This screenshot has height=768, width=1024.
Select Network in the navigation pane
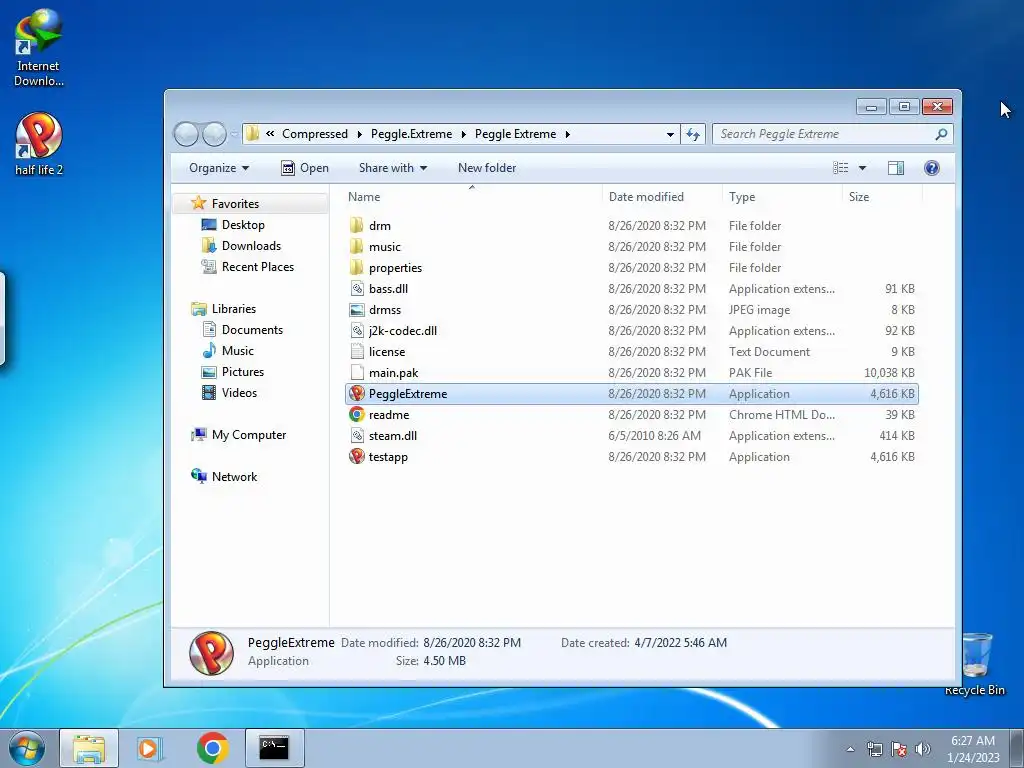[234, 477]
